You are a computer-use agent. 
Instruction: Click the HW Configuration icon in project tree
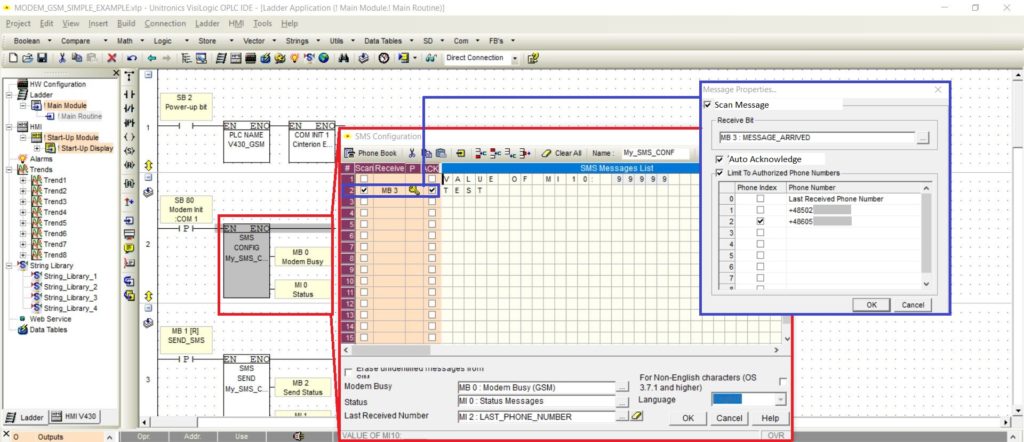(22, 84)
